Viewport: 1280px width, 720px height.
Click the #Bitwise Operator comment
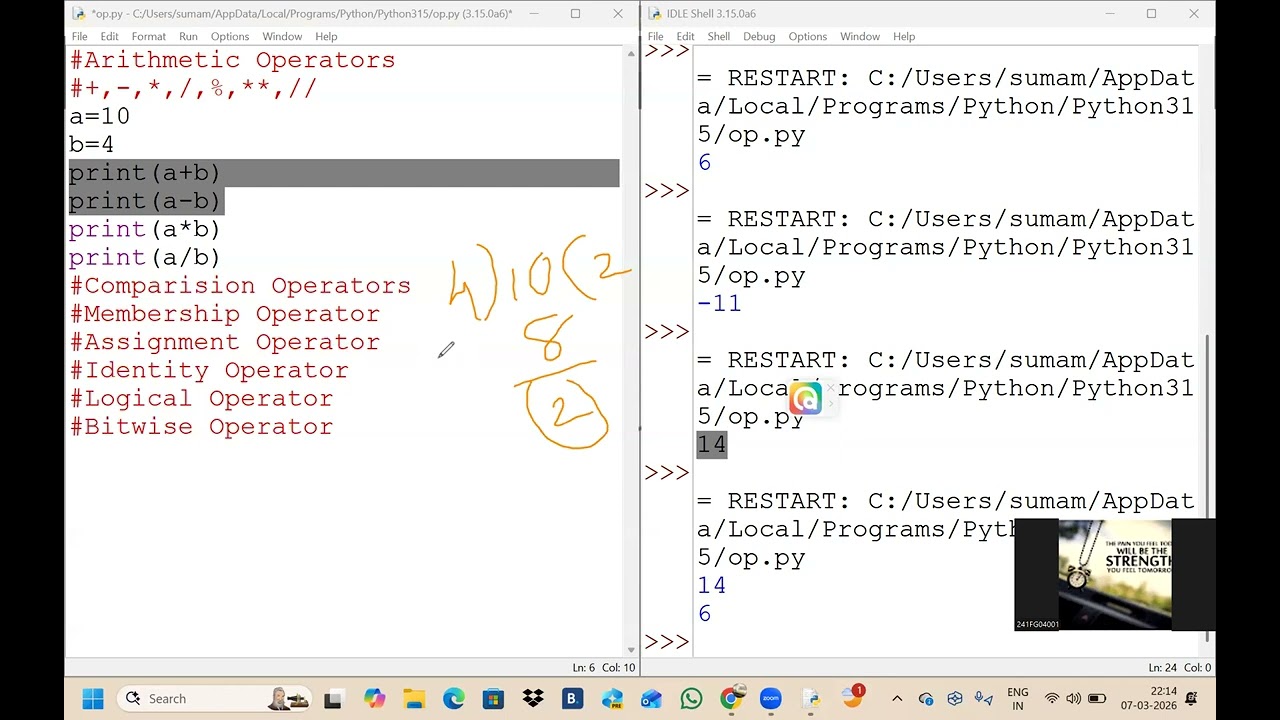tap(201, 426)
